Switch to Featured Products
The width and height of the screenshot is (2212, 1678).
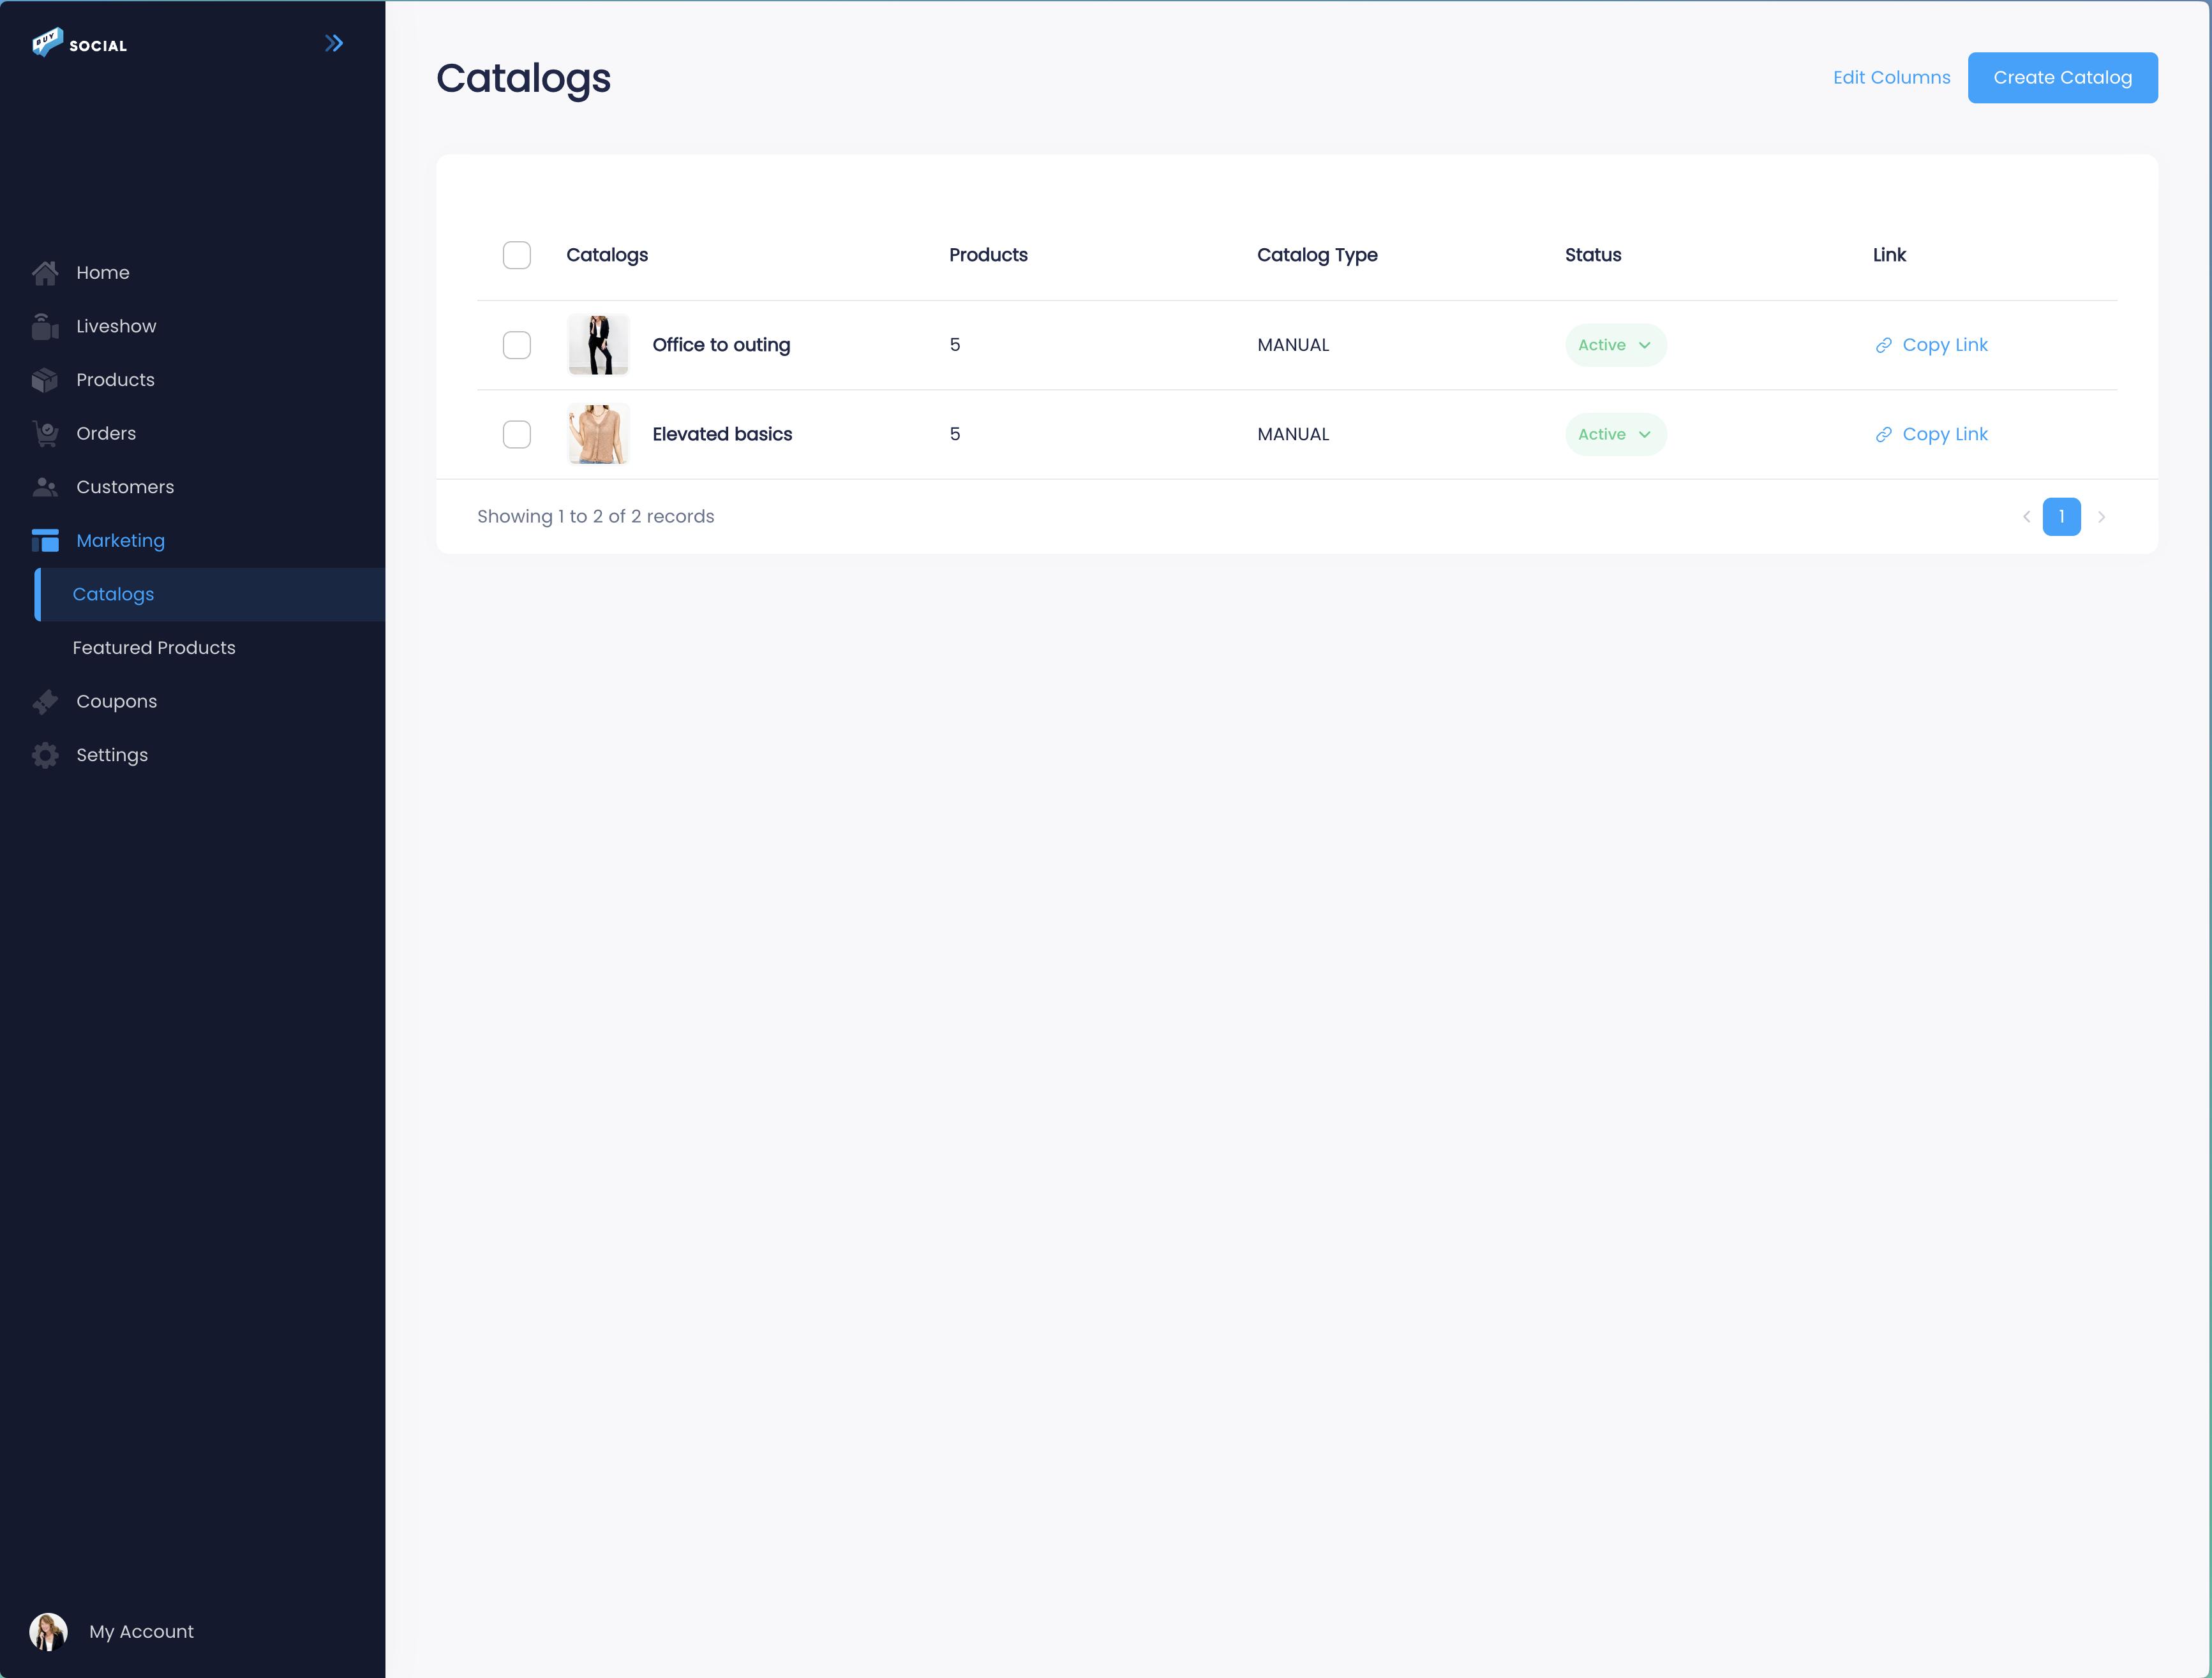(154, 648)
